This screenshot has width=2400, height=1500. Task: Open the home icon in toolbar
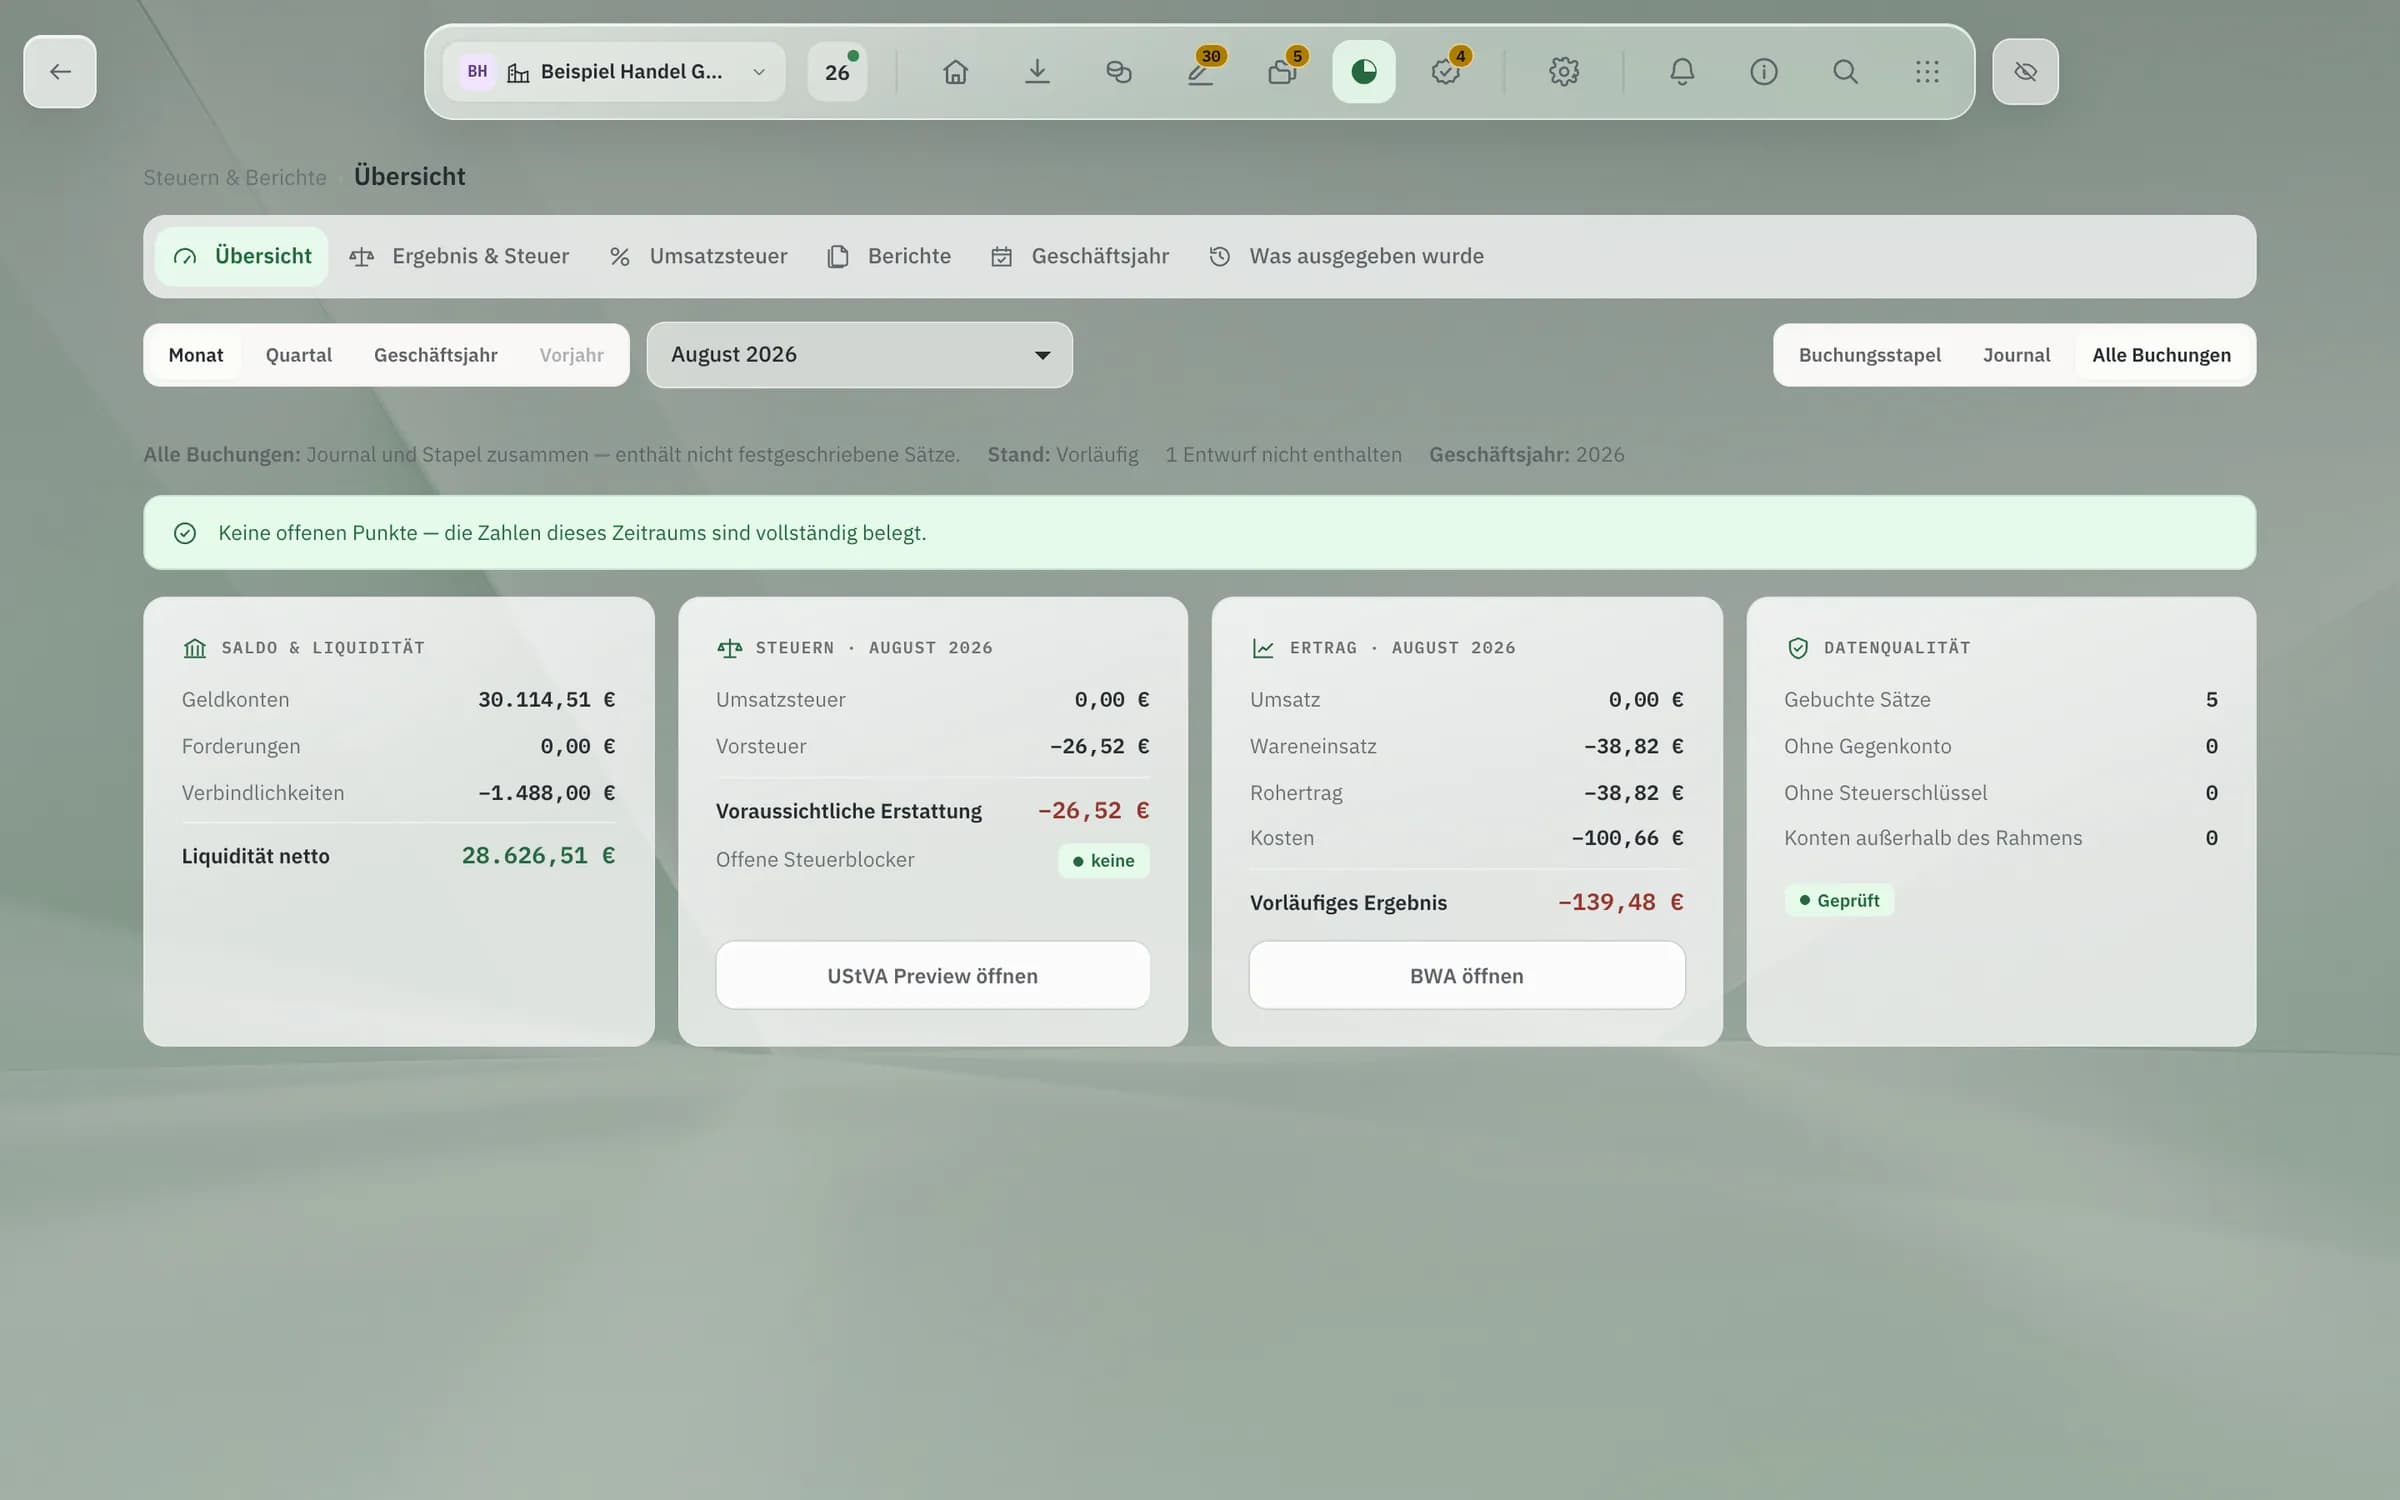955,71
